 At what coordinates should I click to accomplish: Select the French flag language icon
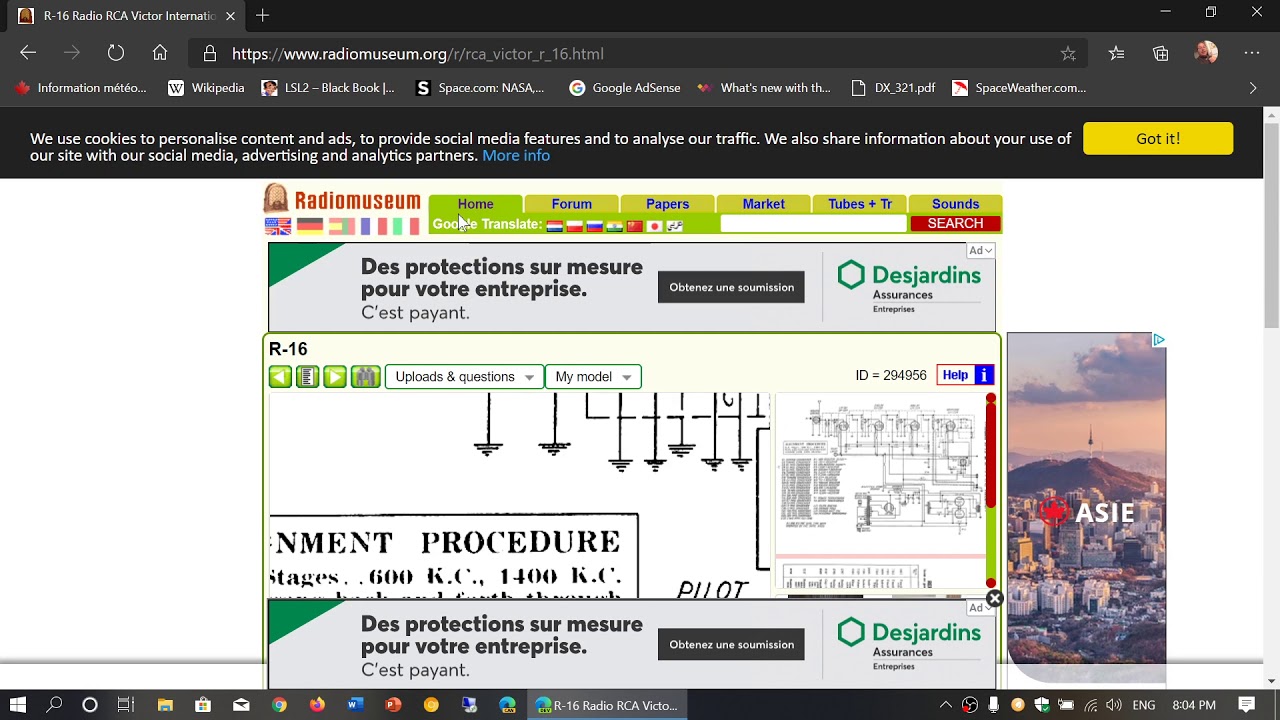point(373,227)
